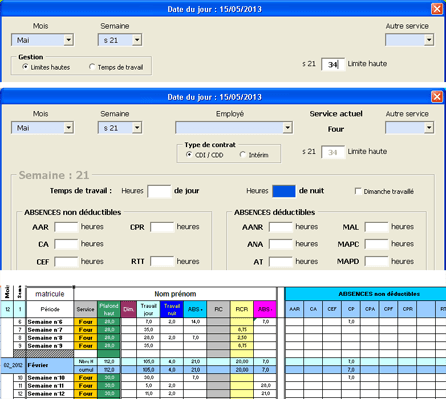
Task: Click the RTT hours input field
Action: [162, 262]
